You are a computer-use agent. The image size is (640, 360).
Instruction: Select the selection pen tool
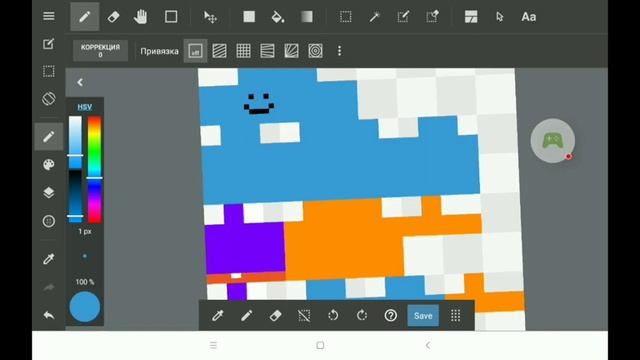[x=403, y=17]
